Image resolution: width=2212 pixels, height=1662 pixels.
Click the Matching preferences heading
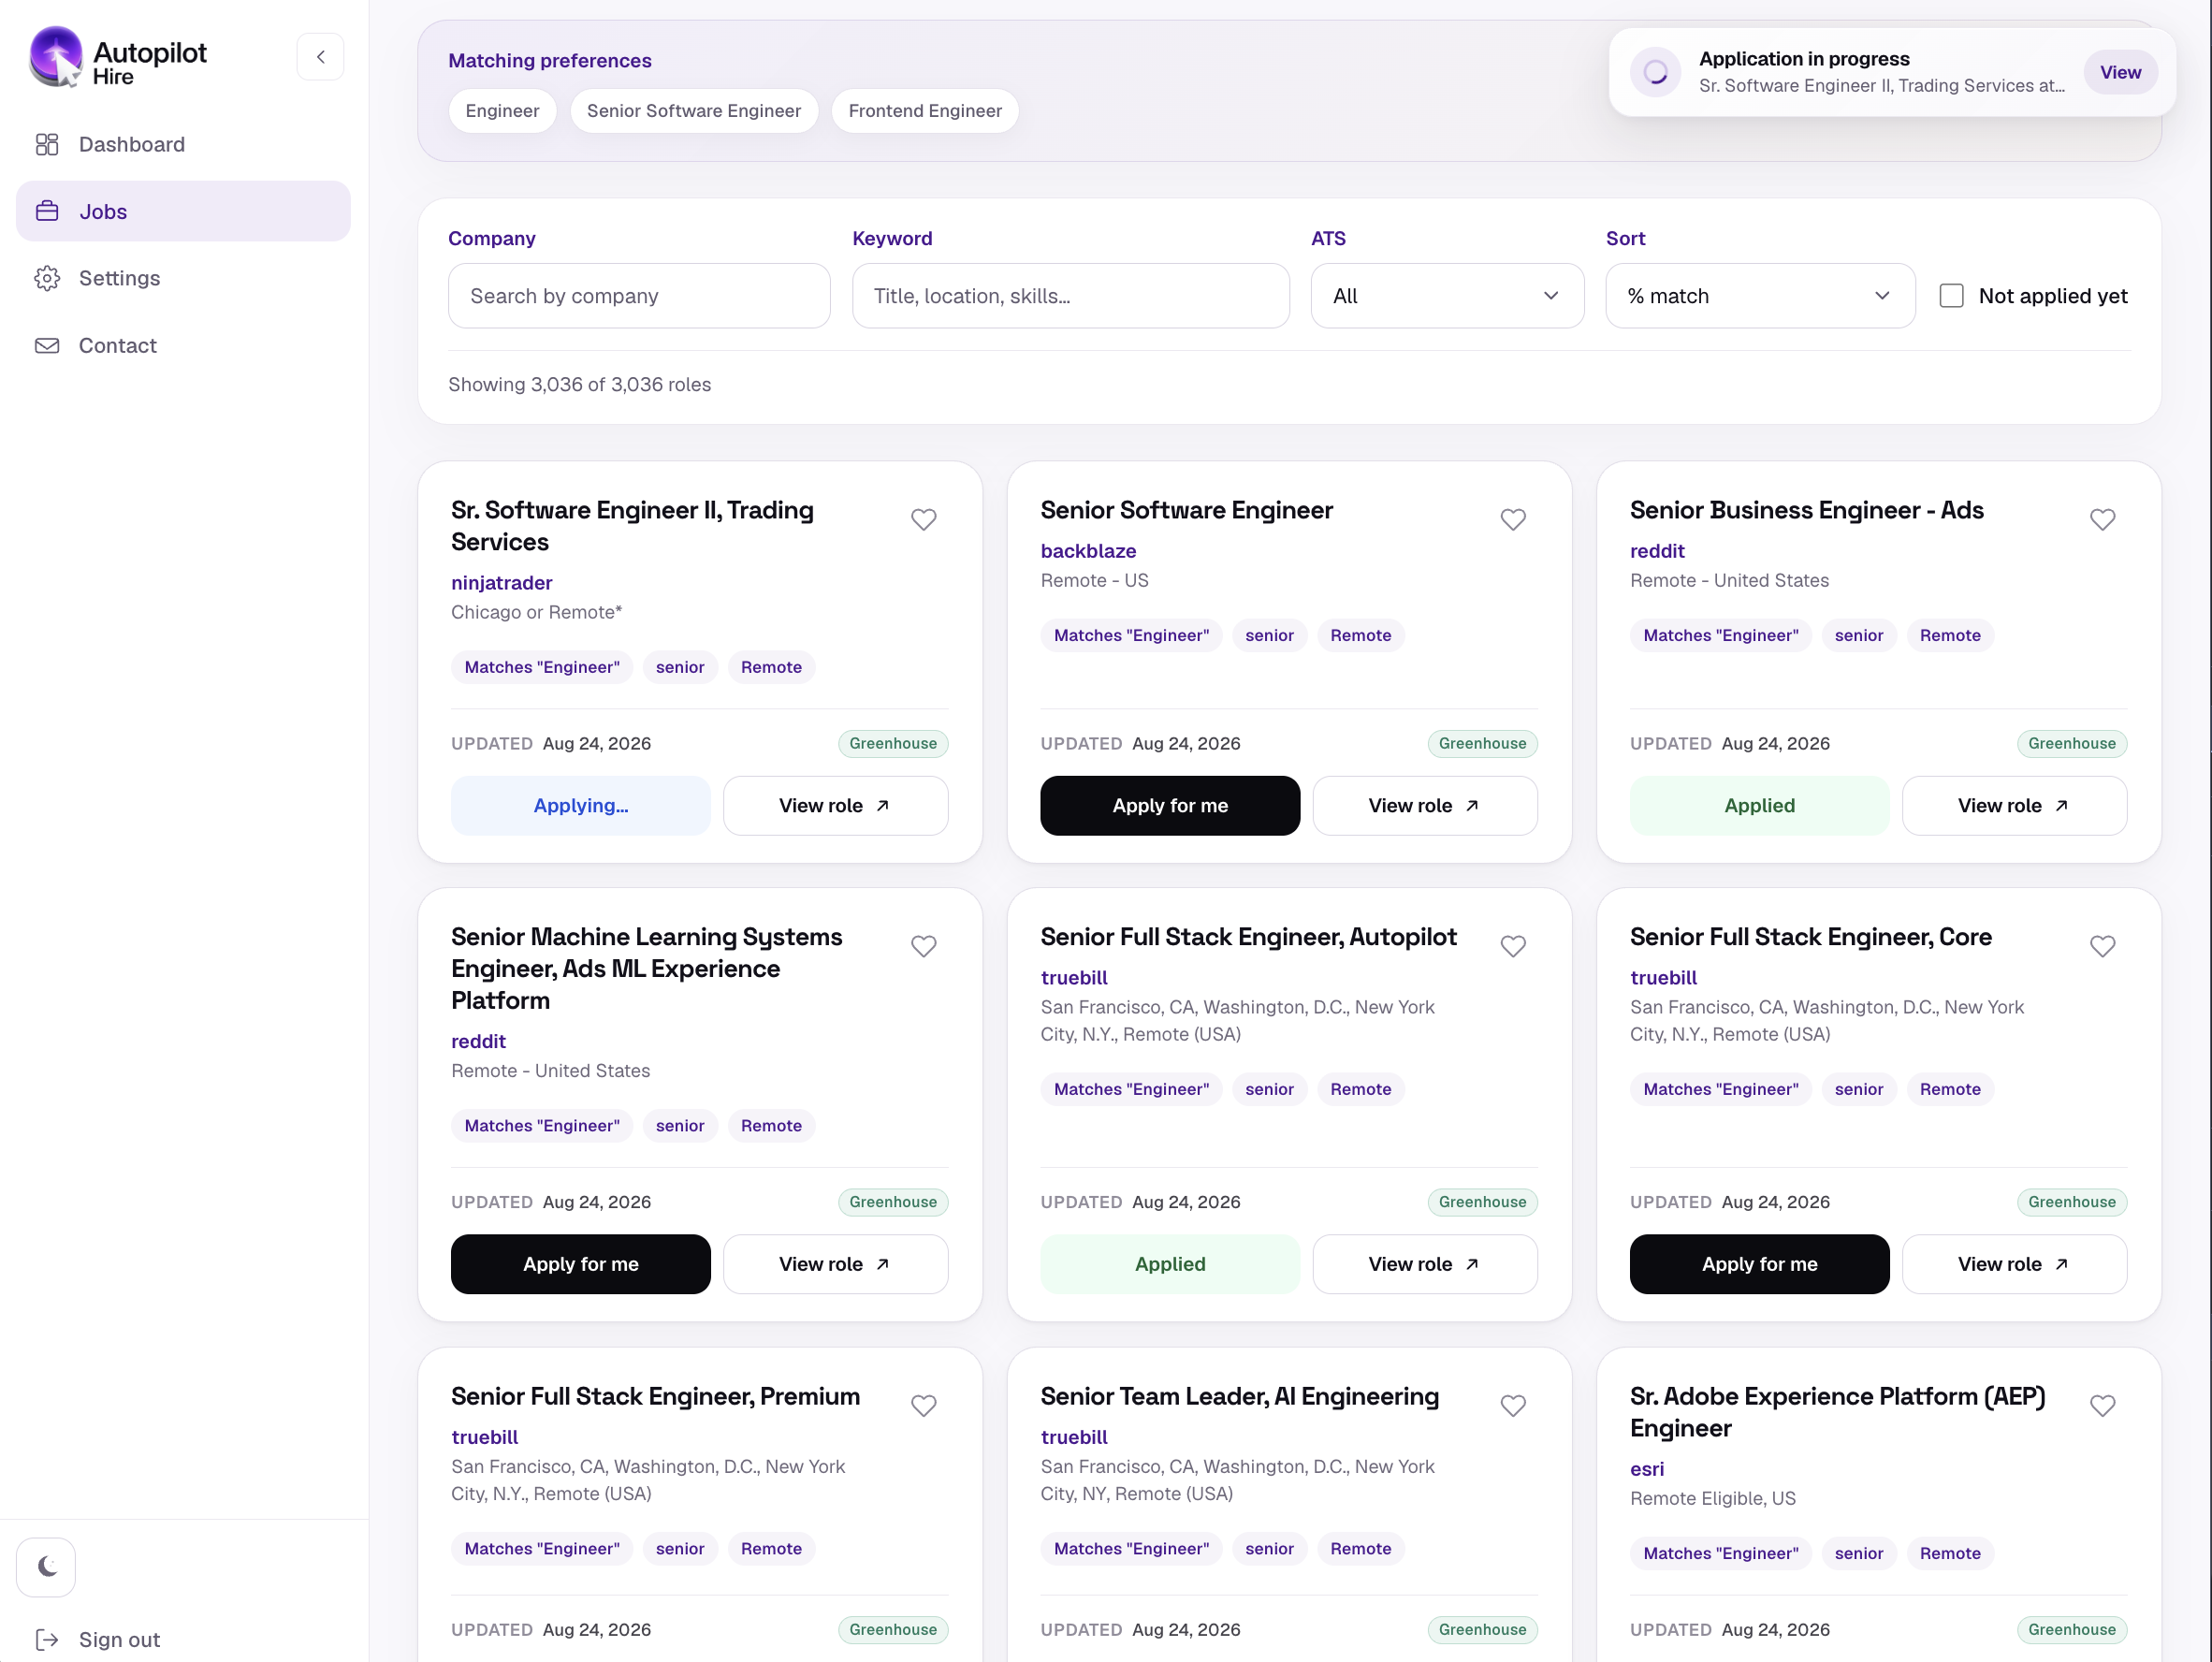(x=549, y=60)
